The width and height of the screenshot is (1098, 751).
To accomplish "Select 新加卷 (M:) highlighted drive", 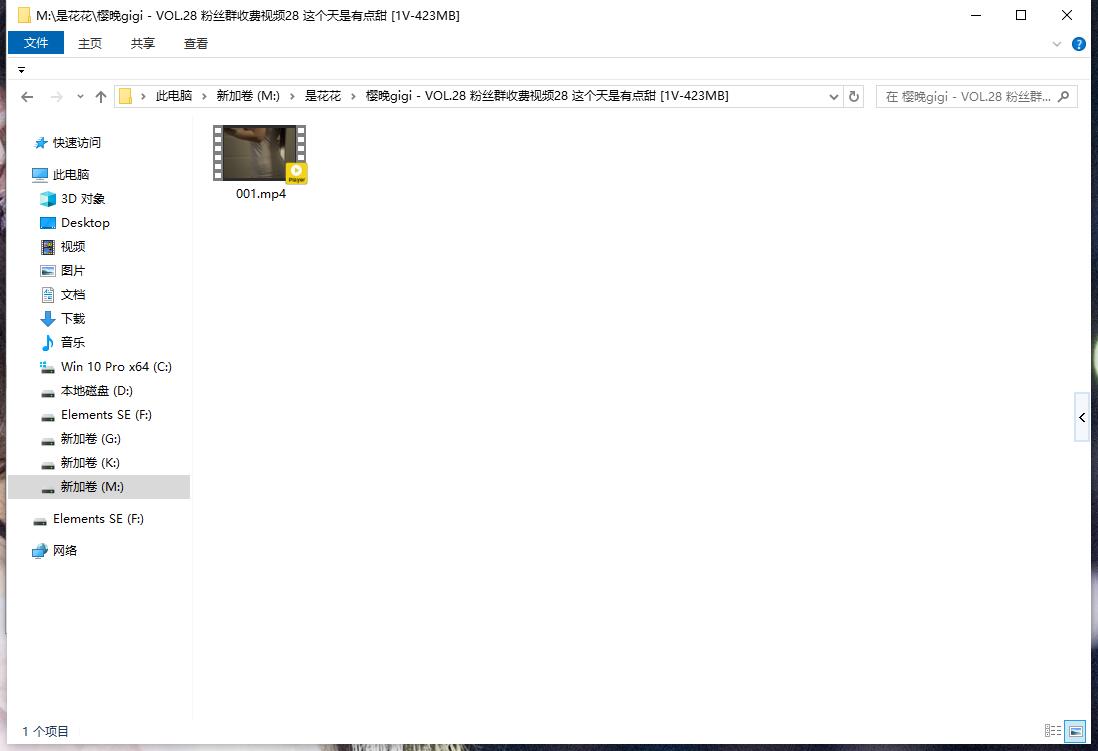I will pyautogui.click(x=99, y=487).
